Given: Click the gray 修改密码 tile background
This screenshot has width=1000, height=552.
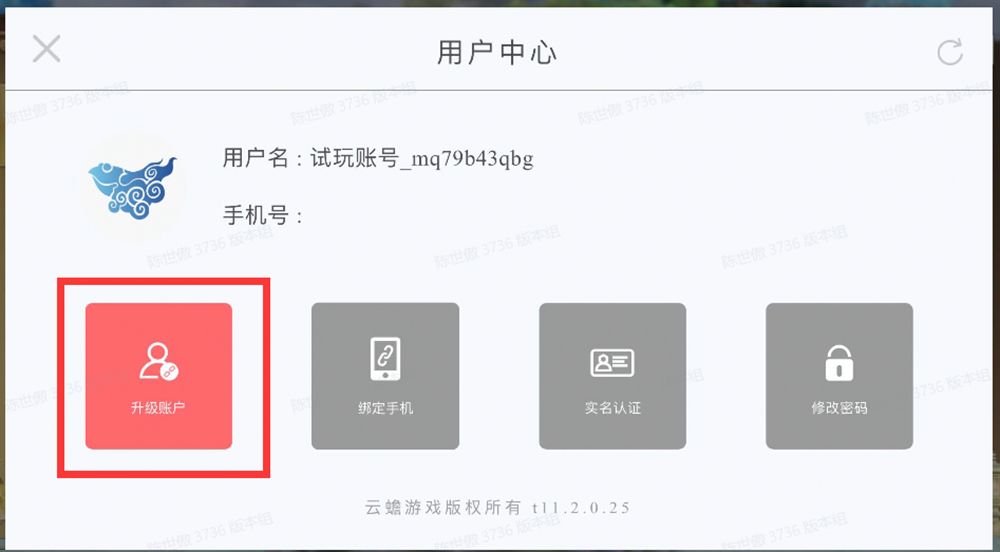Looking at the screenshot, I should [x=839, y=376].
